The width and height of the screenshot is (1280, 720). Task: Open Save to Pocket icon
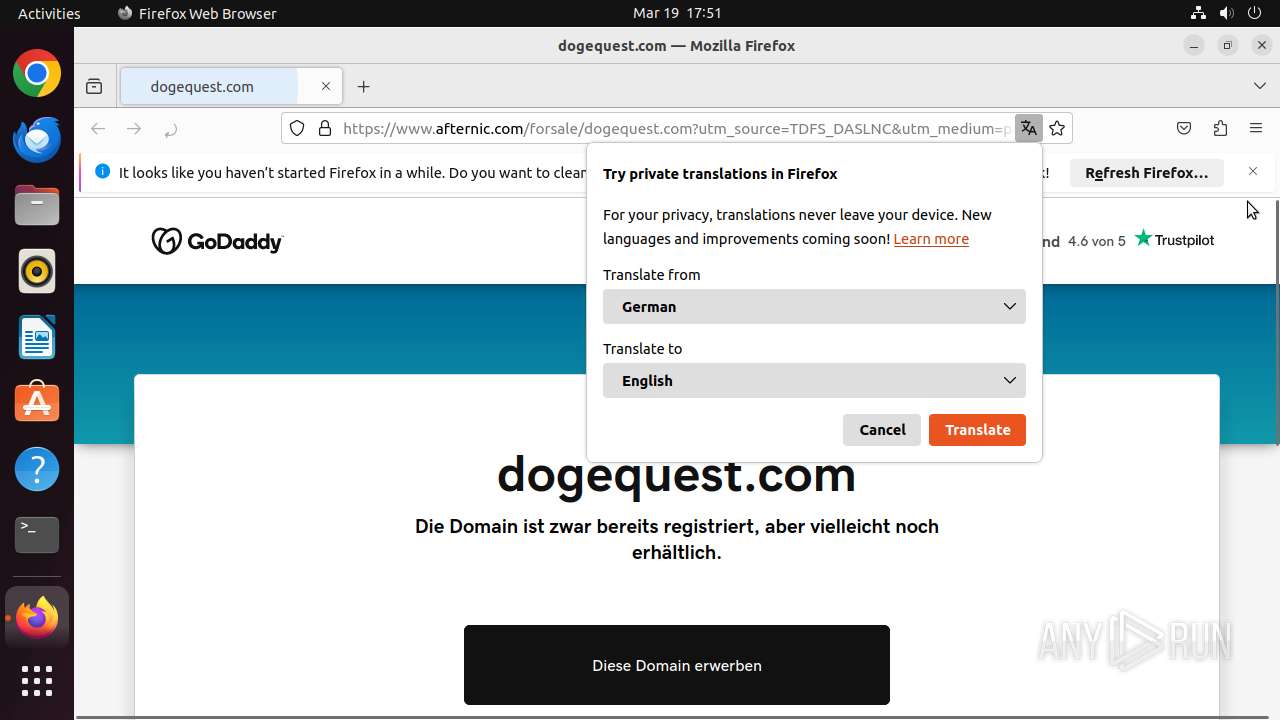(1184, 128)
